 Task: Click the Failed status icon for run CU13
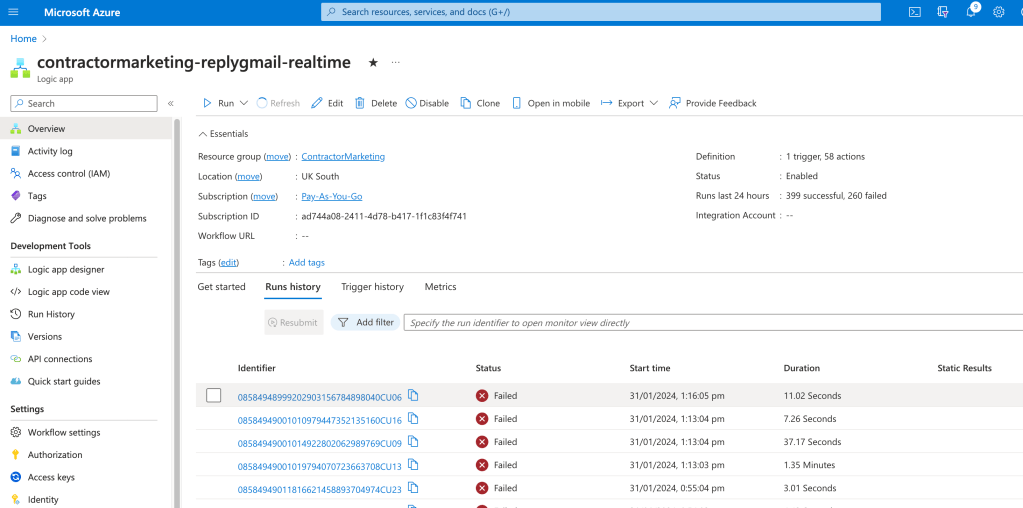pyautogui.click(x=482, y=465)
